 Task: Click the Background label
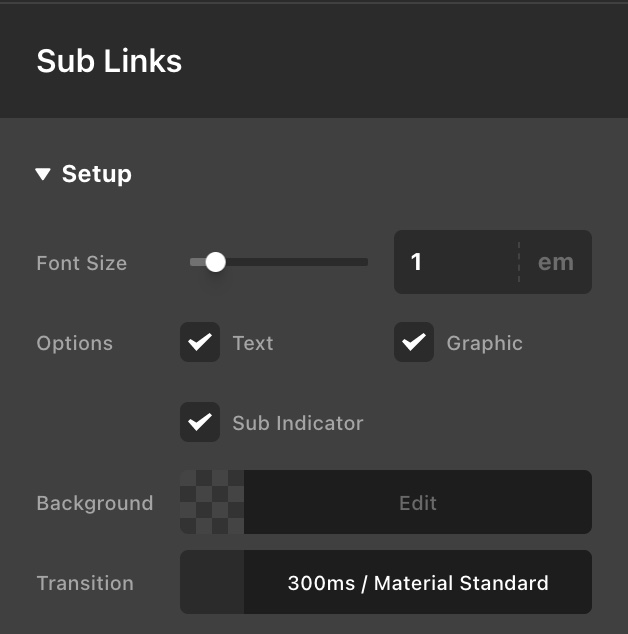coord(95,503)
